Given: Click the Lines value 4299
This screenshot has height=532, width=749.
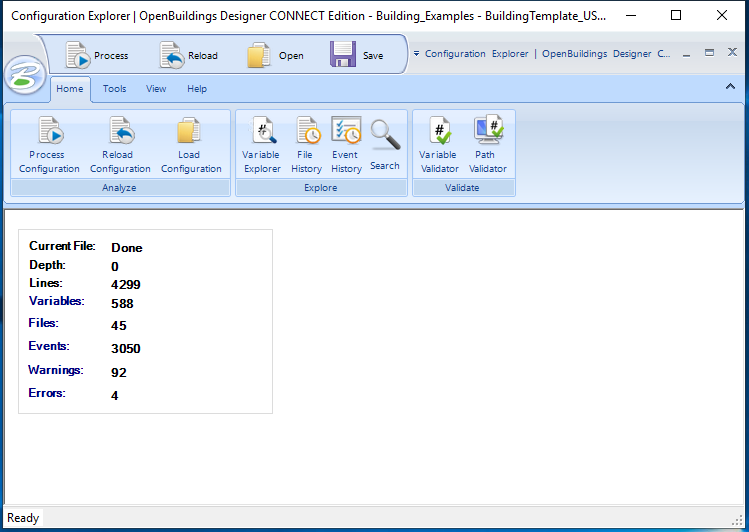Looking at the screenshot, I should coord(126,285).
